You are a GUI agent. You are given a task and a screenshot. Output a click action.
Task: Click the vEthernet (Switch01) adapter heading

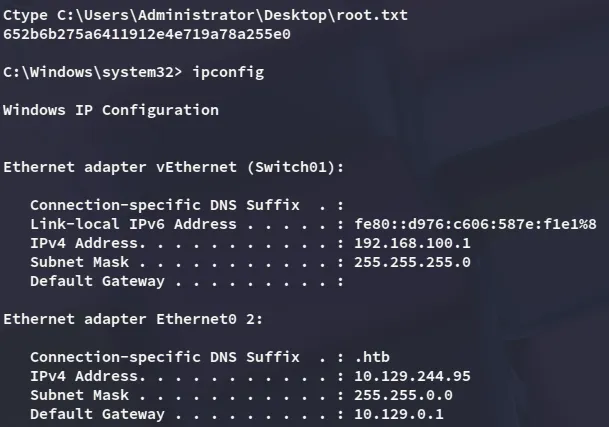[x=174, y=167]
